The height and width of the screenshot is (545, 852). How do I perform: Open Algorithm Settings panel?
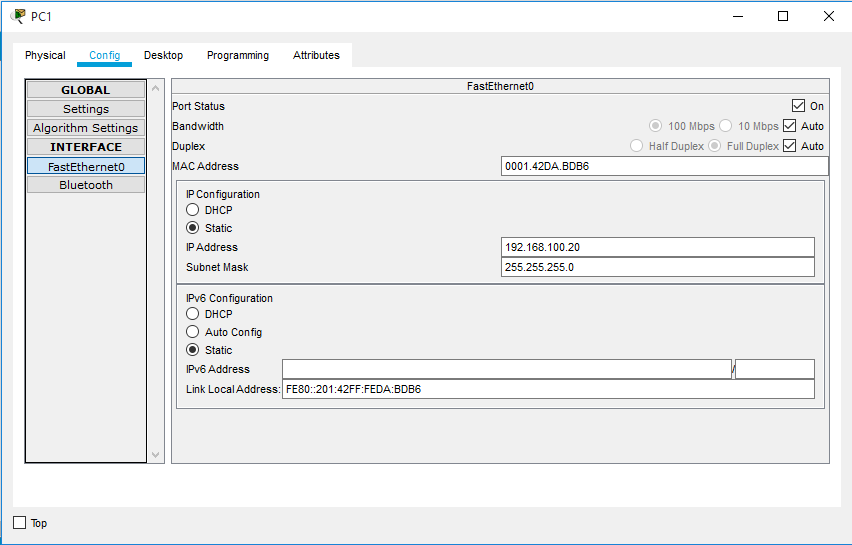point(86,128)
